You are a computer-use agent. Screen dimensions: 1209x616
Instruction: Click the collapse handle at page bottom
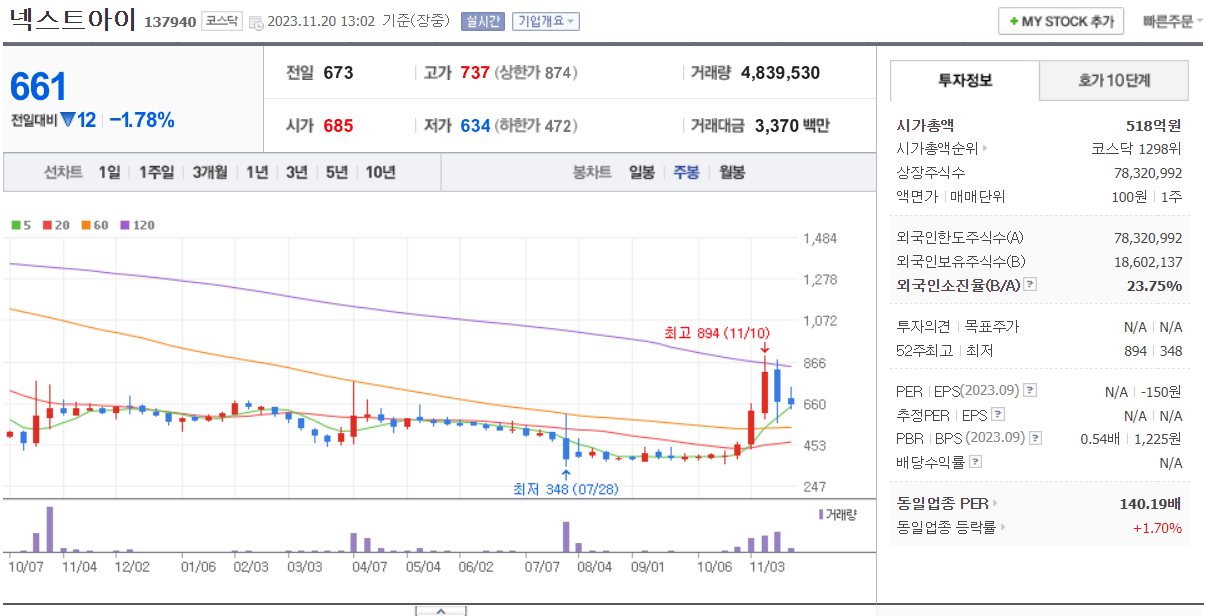pos(441,610)
